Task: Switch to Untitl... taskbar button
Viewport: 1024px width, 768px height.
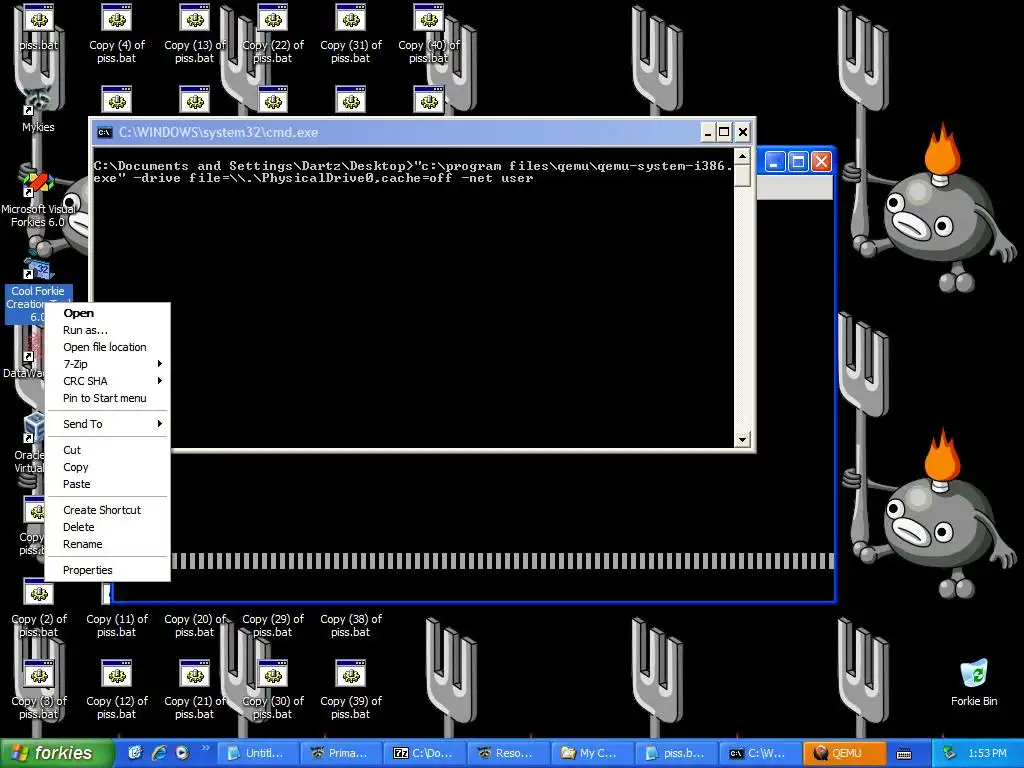Action: point(257,753)
